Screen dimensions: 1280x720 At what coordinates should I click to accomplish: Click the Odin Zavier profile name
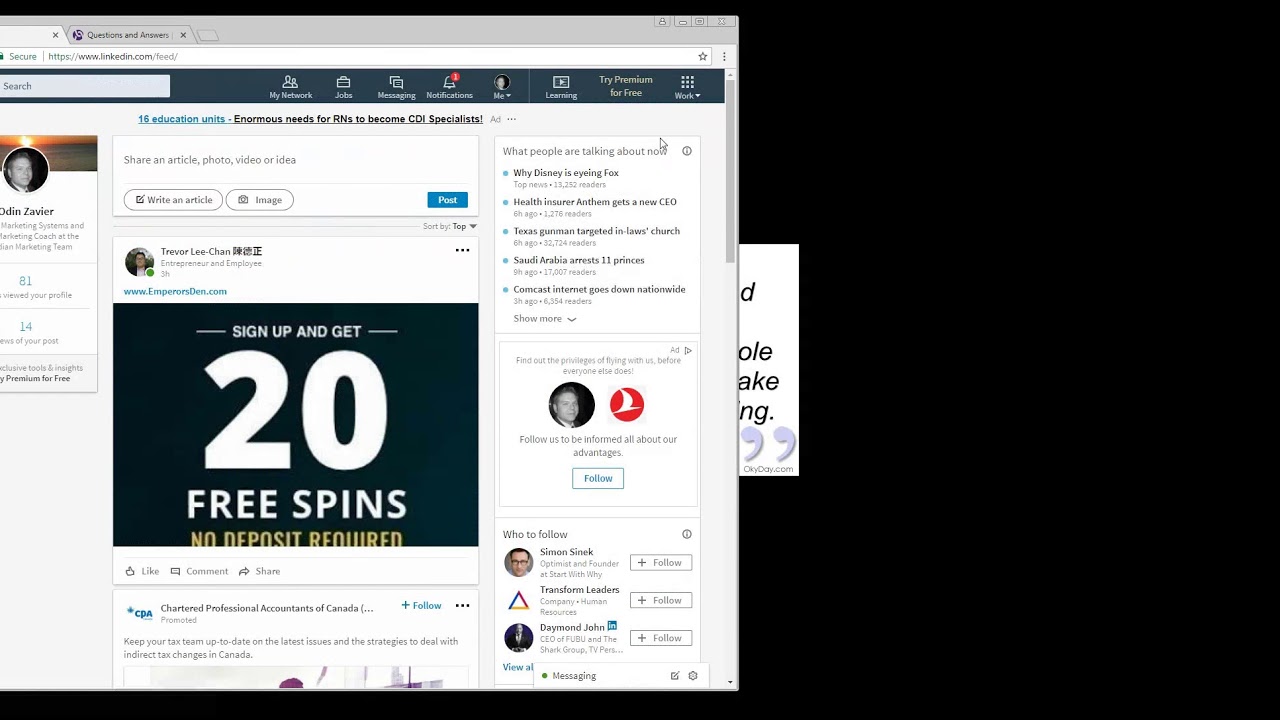pos(27,211)
